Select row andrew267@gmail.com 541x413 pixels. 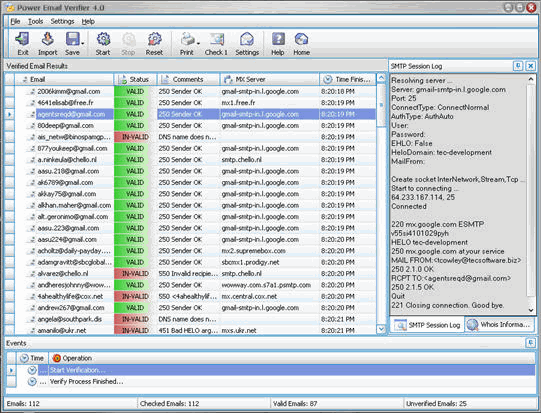pyautogui.click(x=195, y=308)
